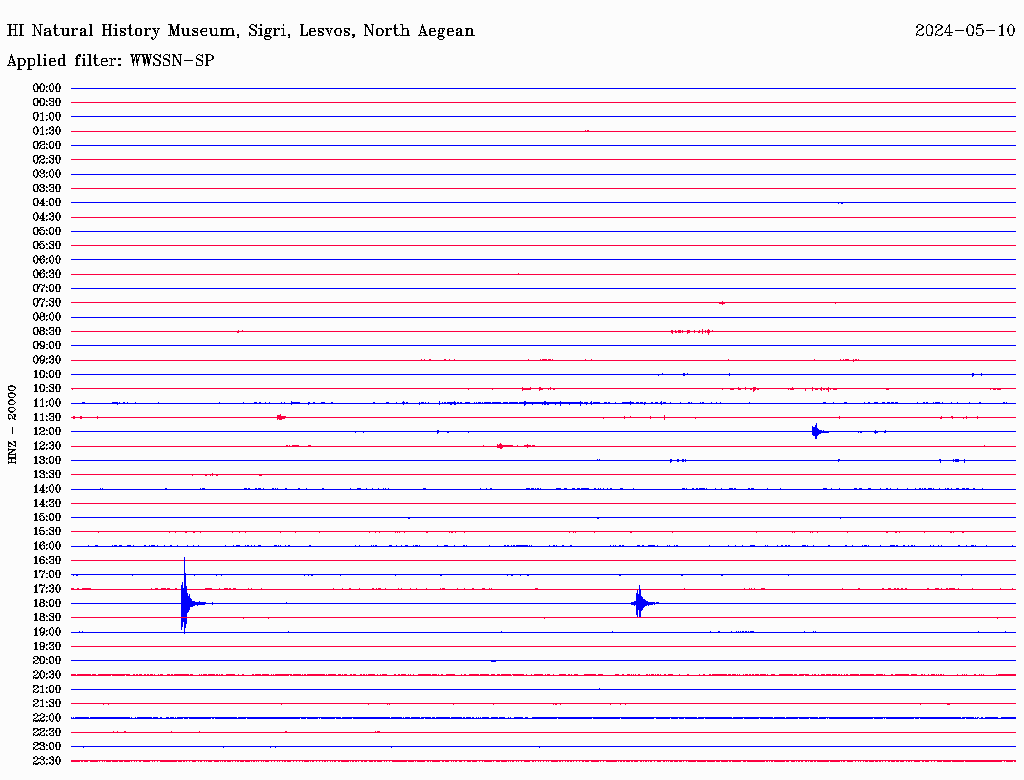Select the 02:30 time label

[47, 160]
